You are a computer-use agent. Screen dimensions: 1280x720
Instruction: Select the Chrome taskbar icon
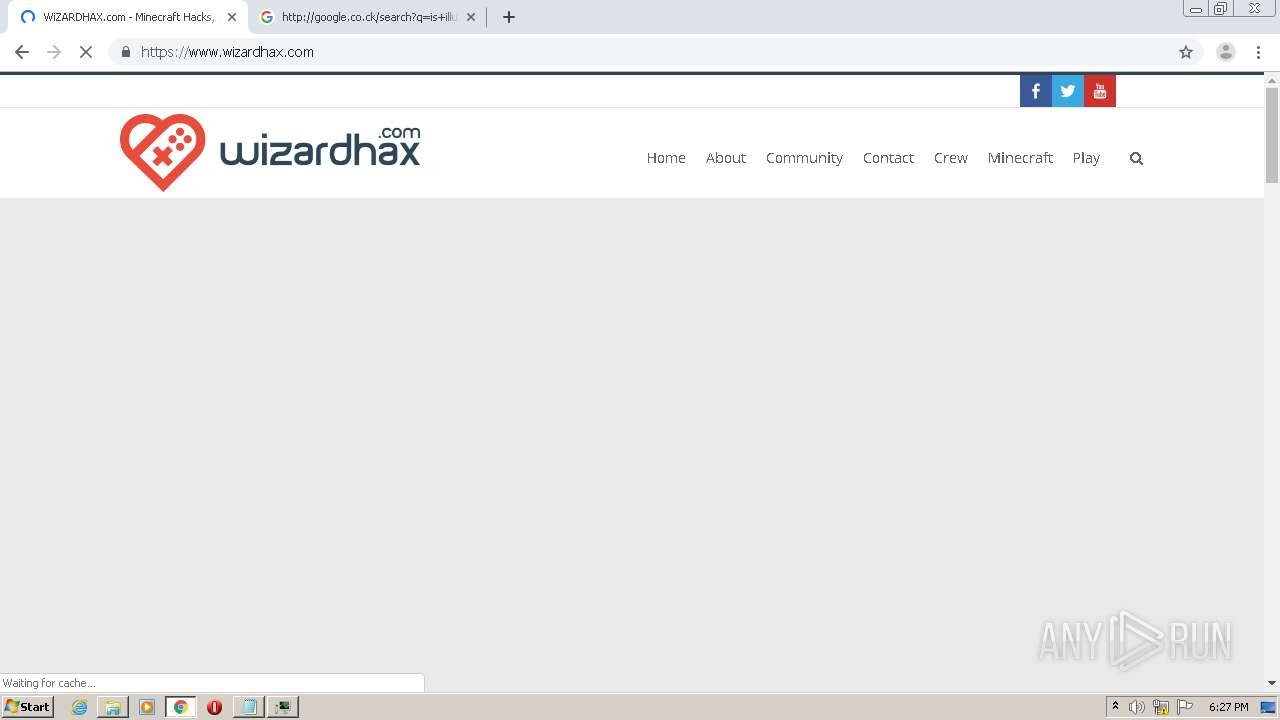181,707
